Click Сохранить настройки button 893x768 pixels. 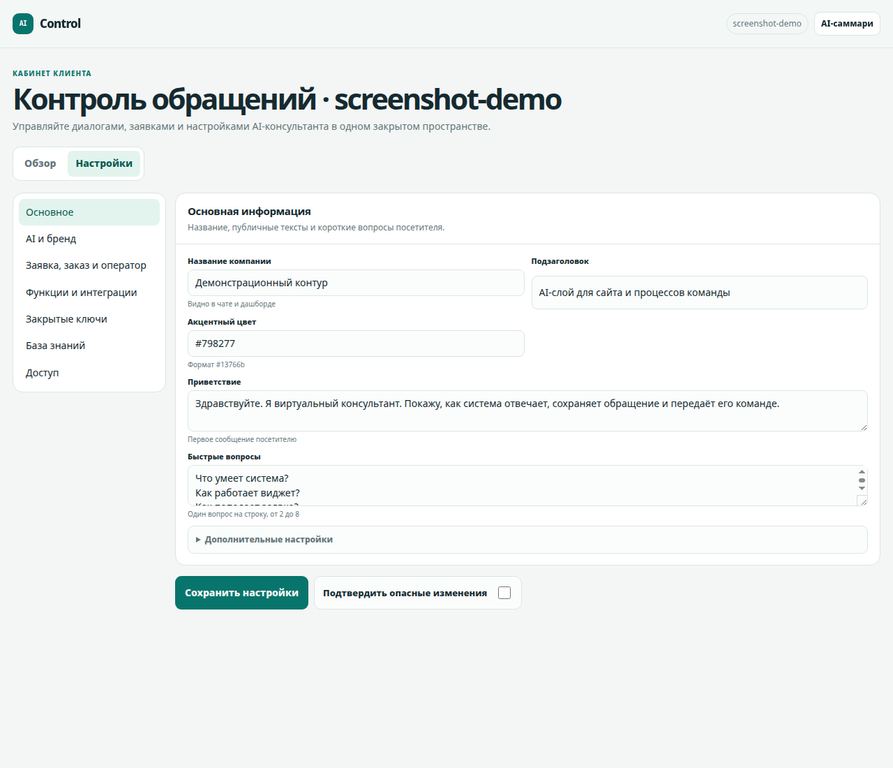(241, 593)
